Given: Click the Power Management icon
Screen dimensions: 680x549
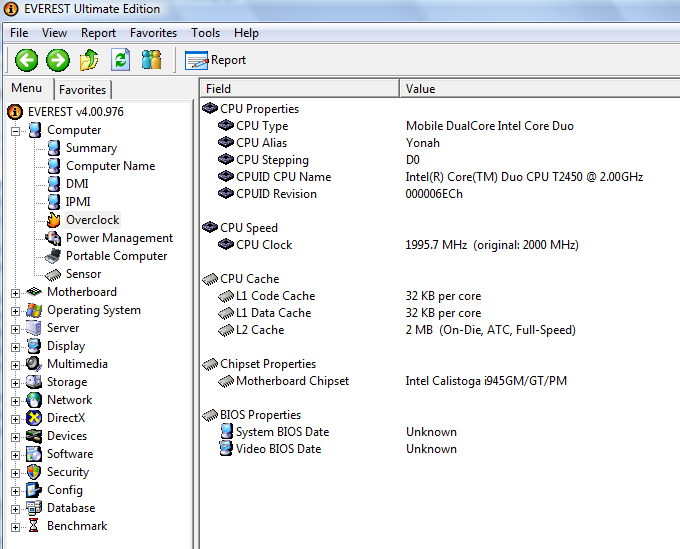Looking at the screenshot, I should 53,238.
